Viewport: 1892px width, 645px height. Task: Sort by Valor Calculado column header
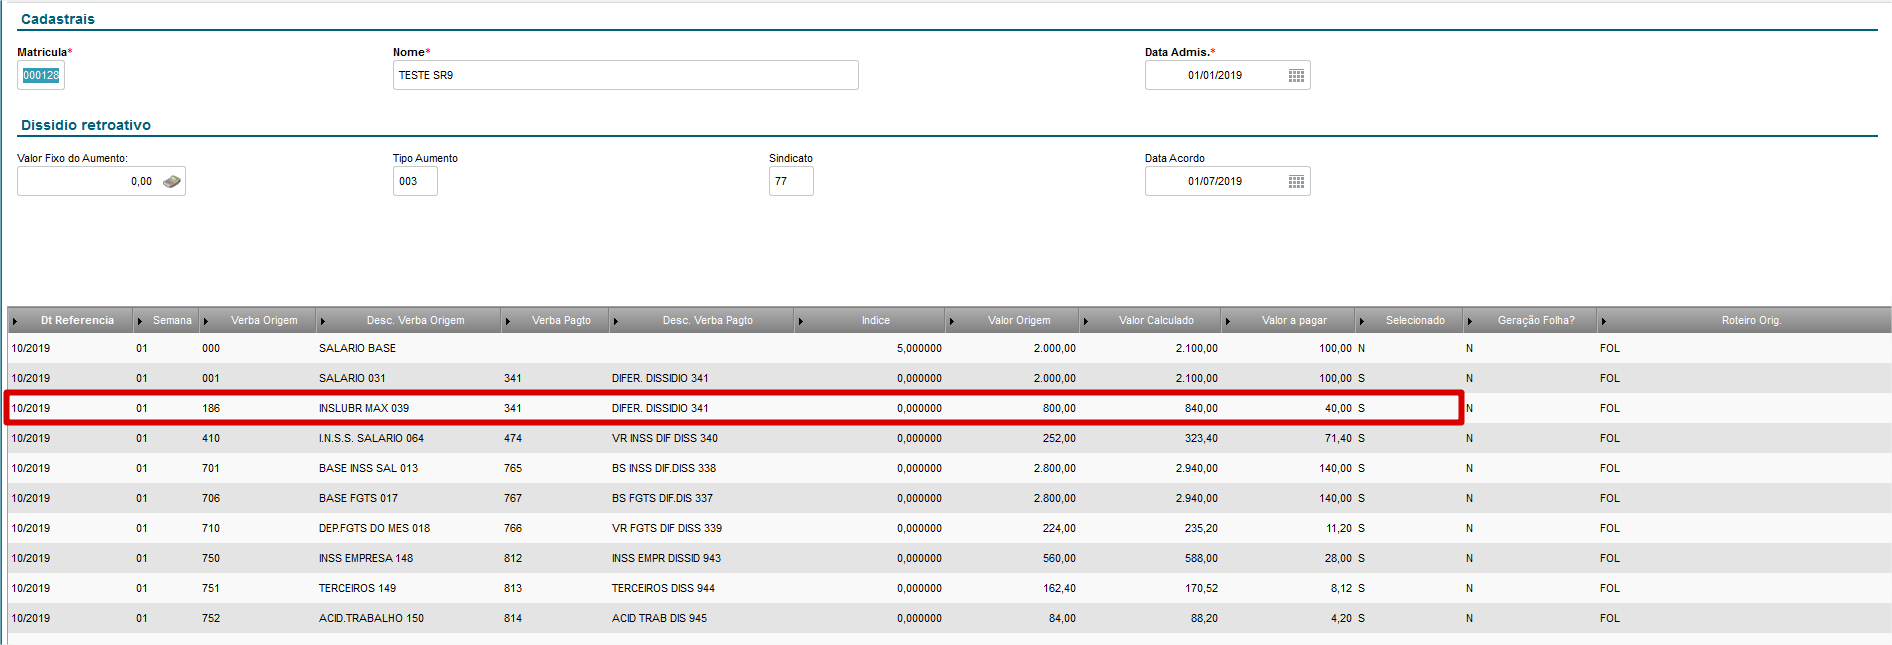pos(1156,320)
